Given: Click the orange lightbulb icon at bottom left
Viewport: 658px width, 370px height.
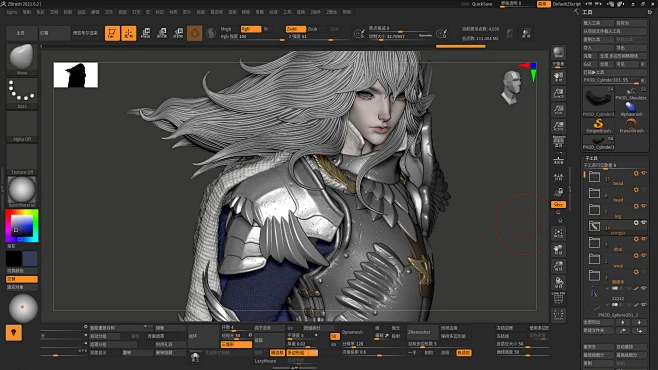Looking at the screenshot, I should coord(14,333).
